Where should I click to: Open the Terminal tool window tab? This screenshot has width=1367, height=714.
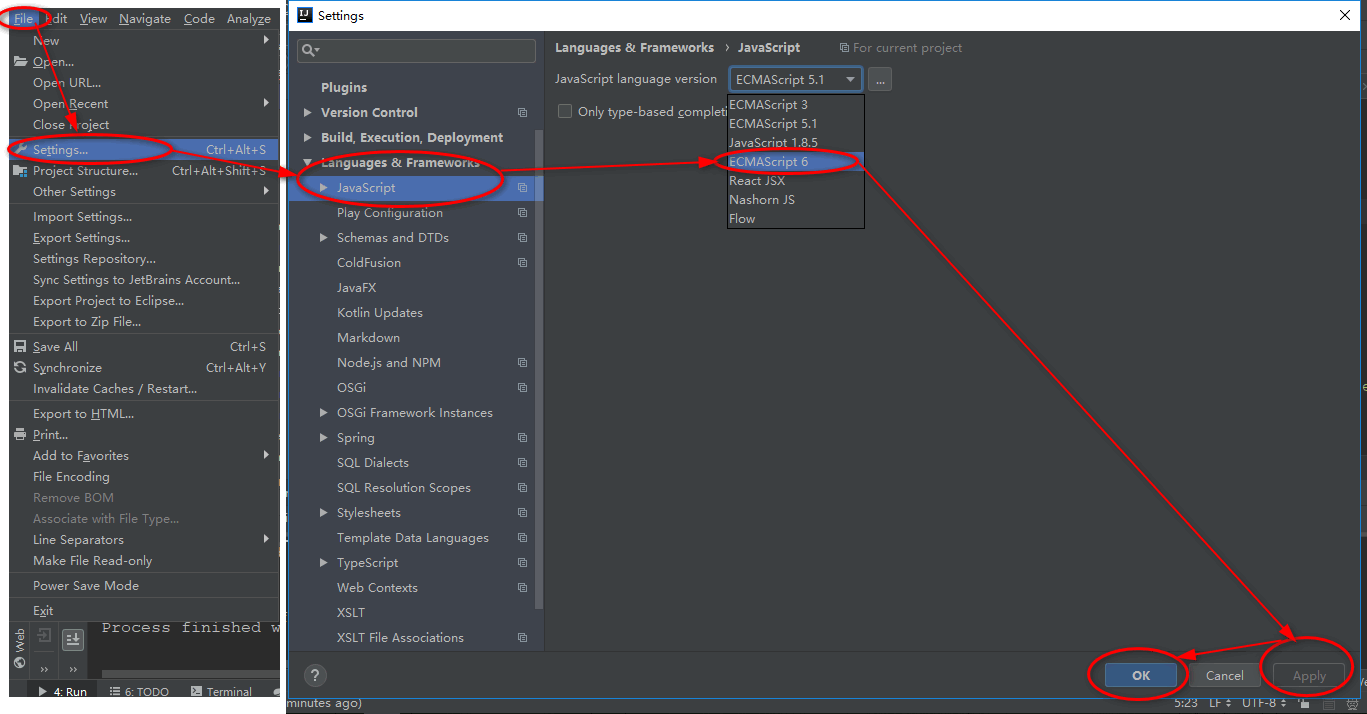[222, 691]
